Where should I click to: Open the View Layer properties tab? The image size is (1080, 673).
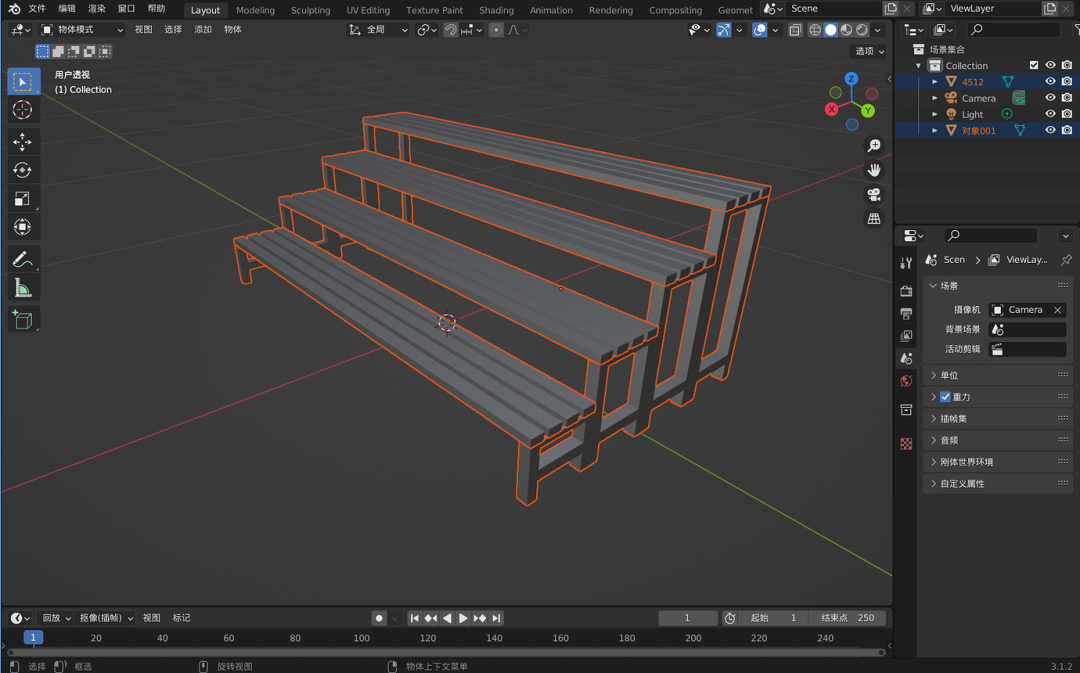tap(906, 335)
